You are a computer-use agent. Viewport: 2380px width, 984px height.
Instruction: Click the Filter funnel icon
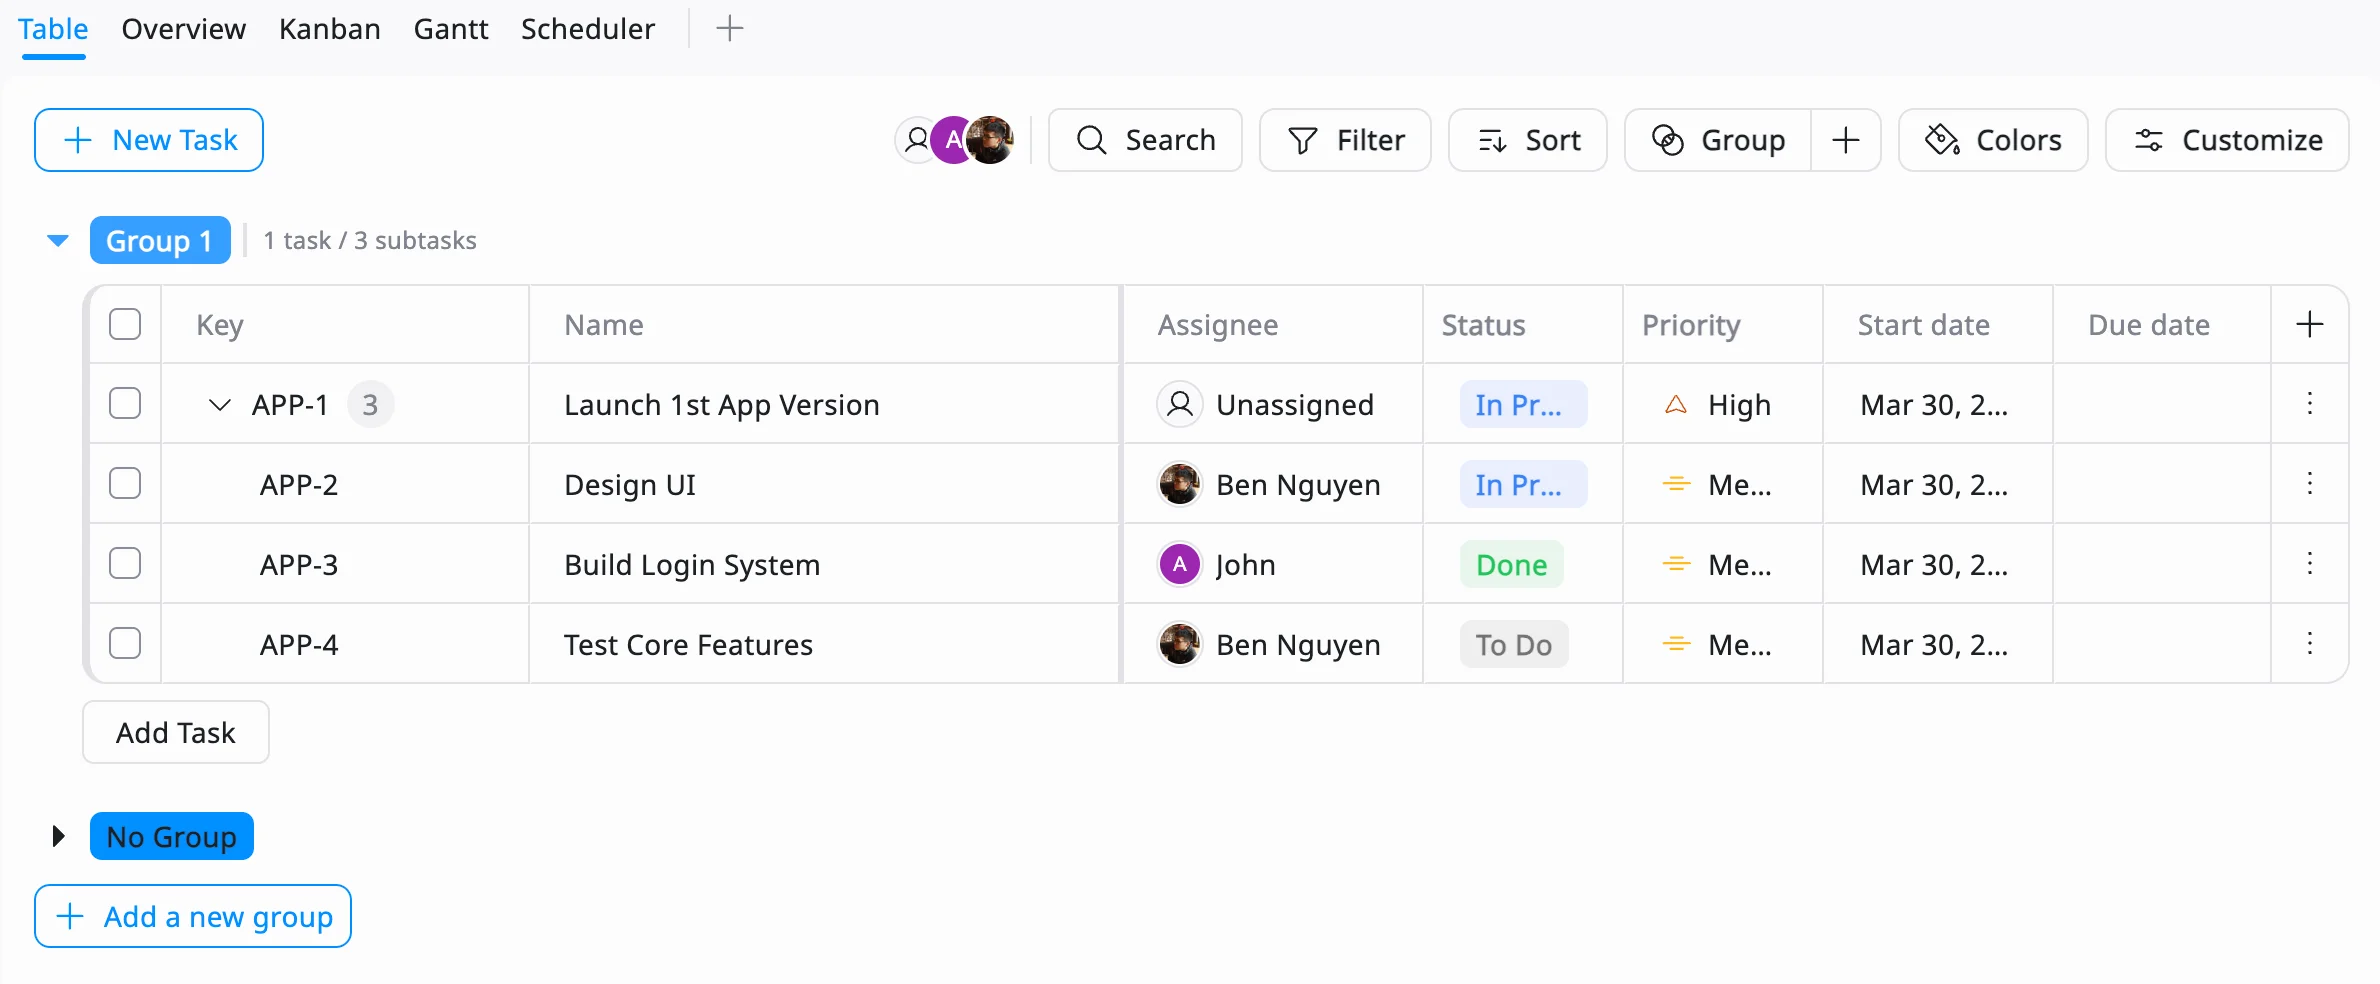pyautogui.click(x=1302, y=141)
